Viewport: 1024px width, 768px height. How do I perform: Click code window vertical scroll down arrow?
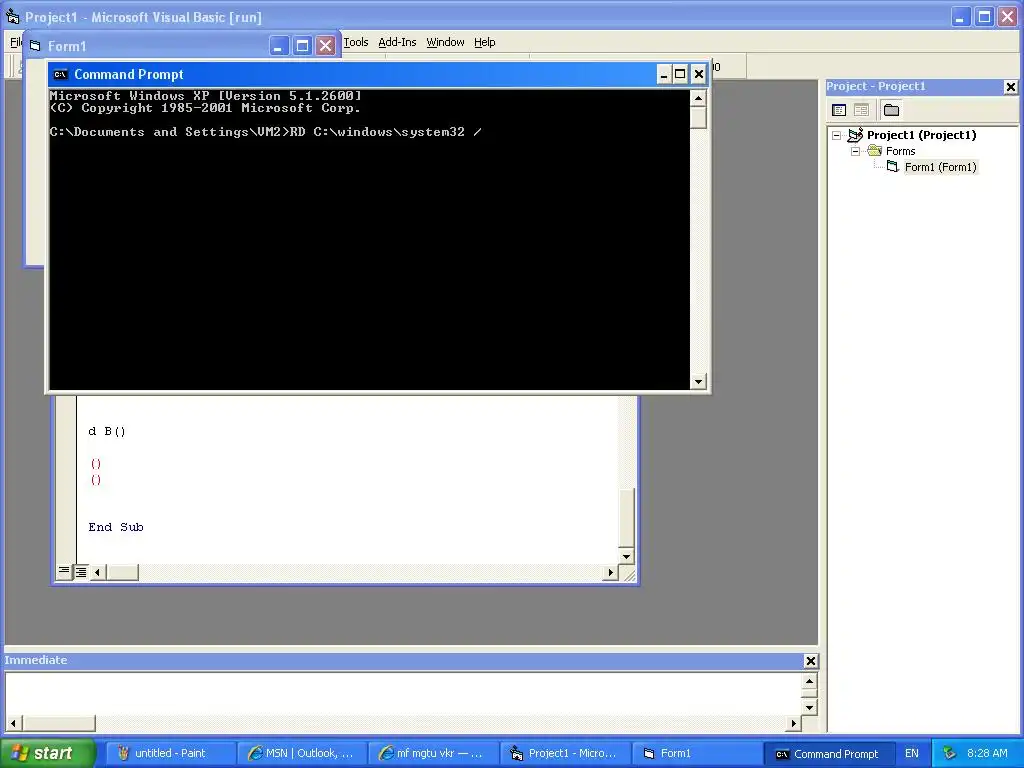[x=626, y=556]
